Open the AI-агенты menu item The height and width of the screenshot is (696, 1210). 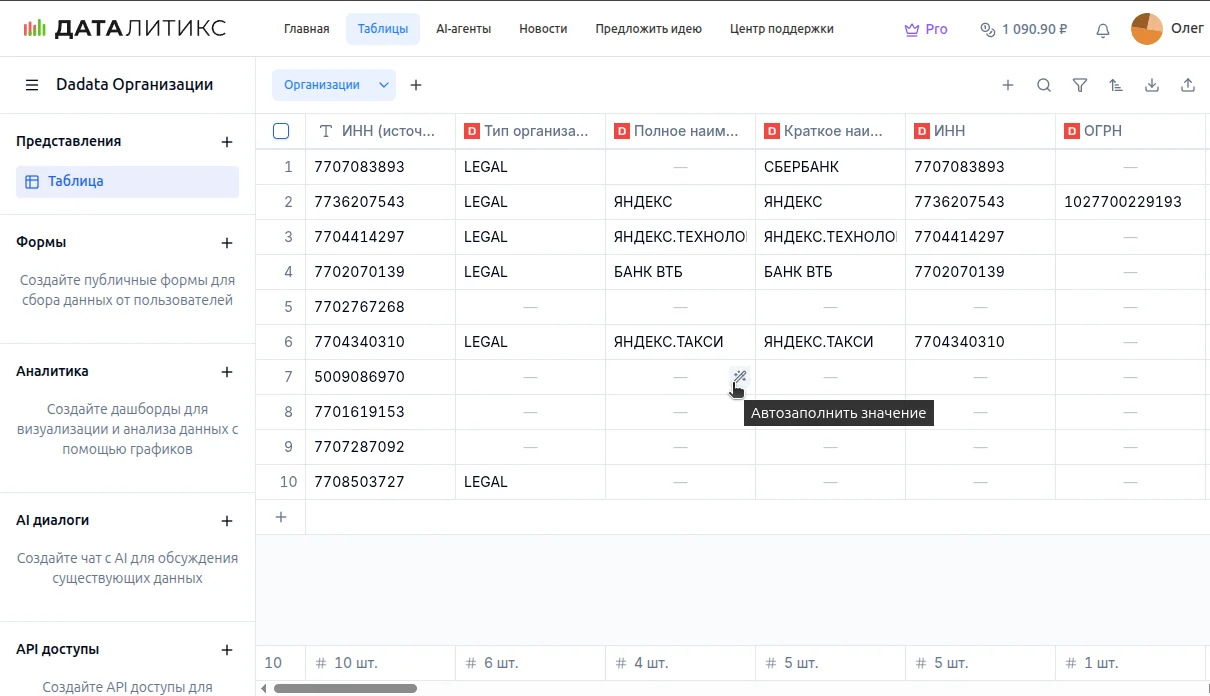pos(463,29)
